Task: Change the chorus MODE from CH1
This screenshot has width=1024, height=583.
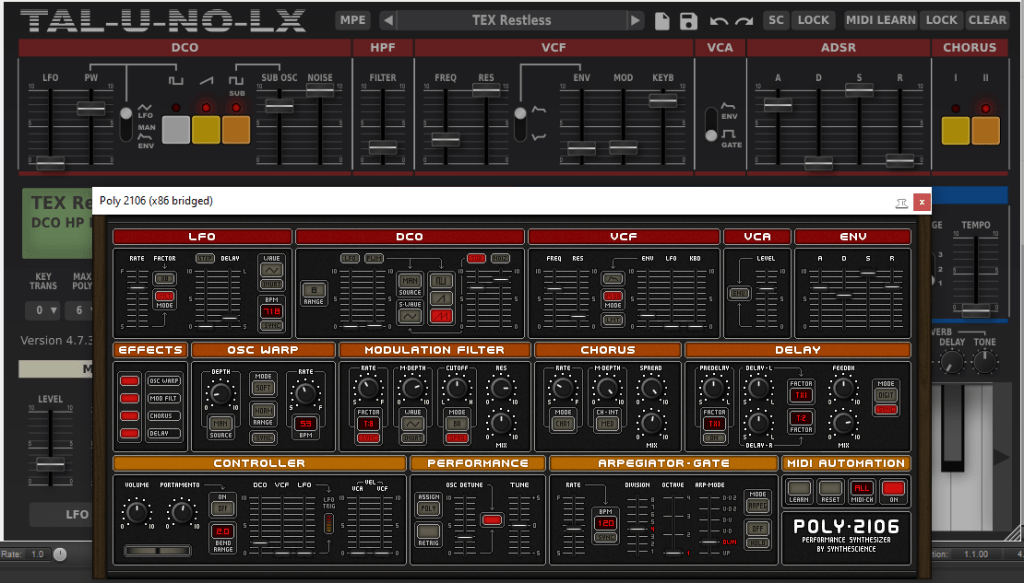Action: [562, 425]
